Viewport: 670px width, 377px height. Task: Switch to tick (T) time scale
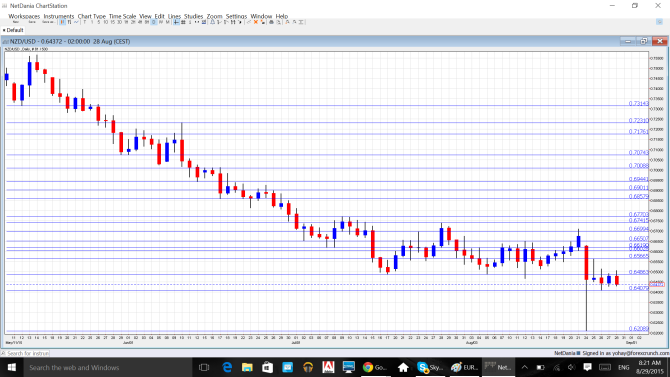point(85,22)
